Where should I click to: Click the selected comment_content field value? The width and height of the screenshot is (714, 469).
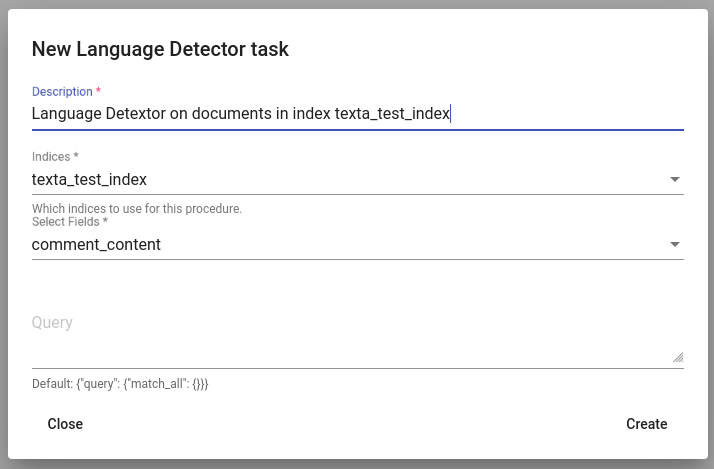(x=96, y=245)
